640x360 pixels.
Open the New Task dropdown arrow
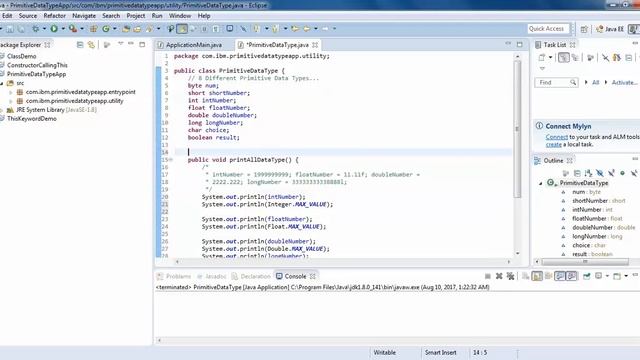pyautogui.click(x=550, y=58)
